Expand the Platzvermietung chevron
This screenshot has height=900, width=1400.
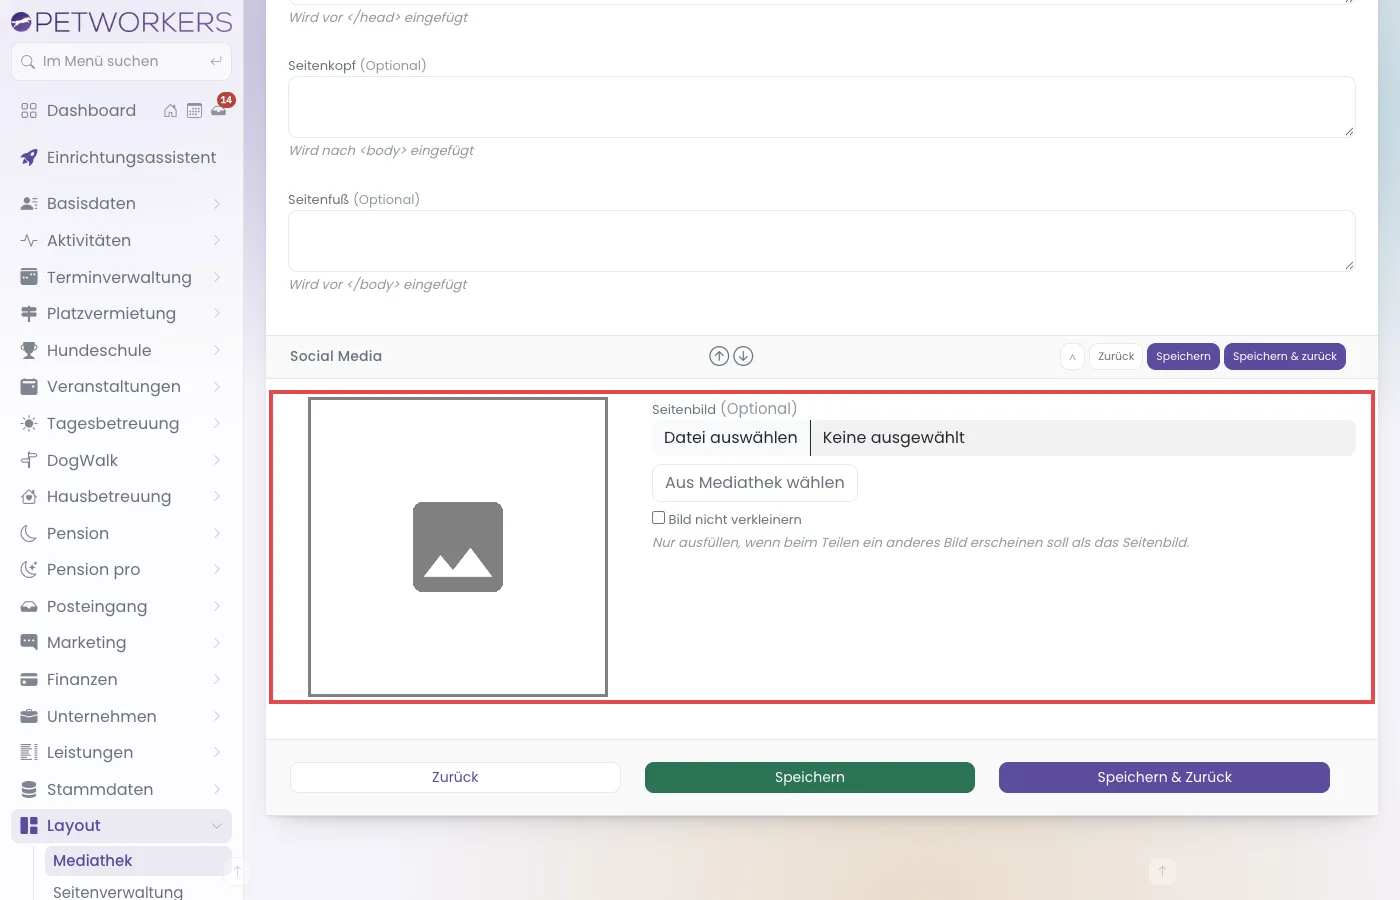point(217,314)
